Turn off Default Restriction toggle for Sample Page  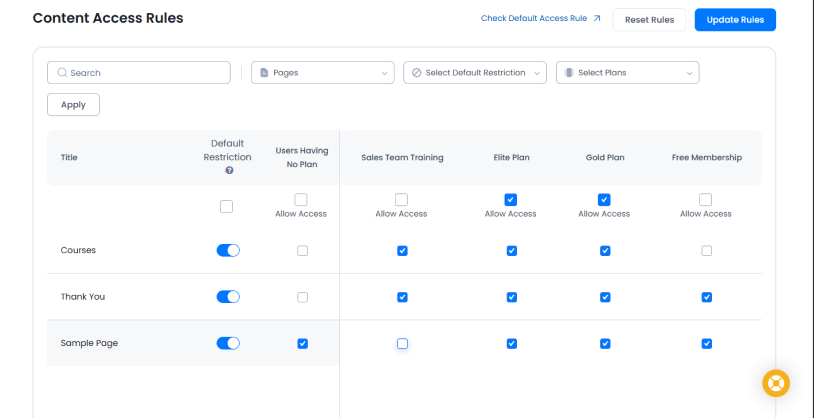tap(228, 343)
